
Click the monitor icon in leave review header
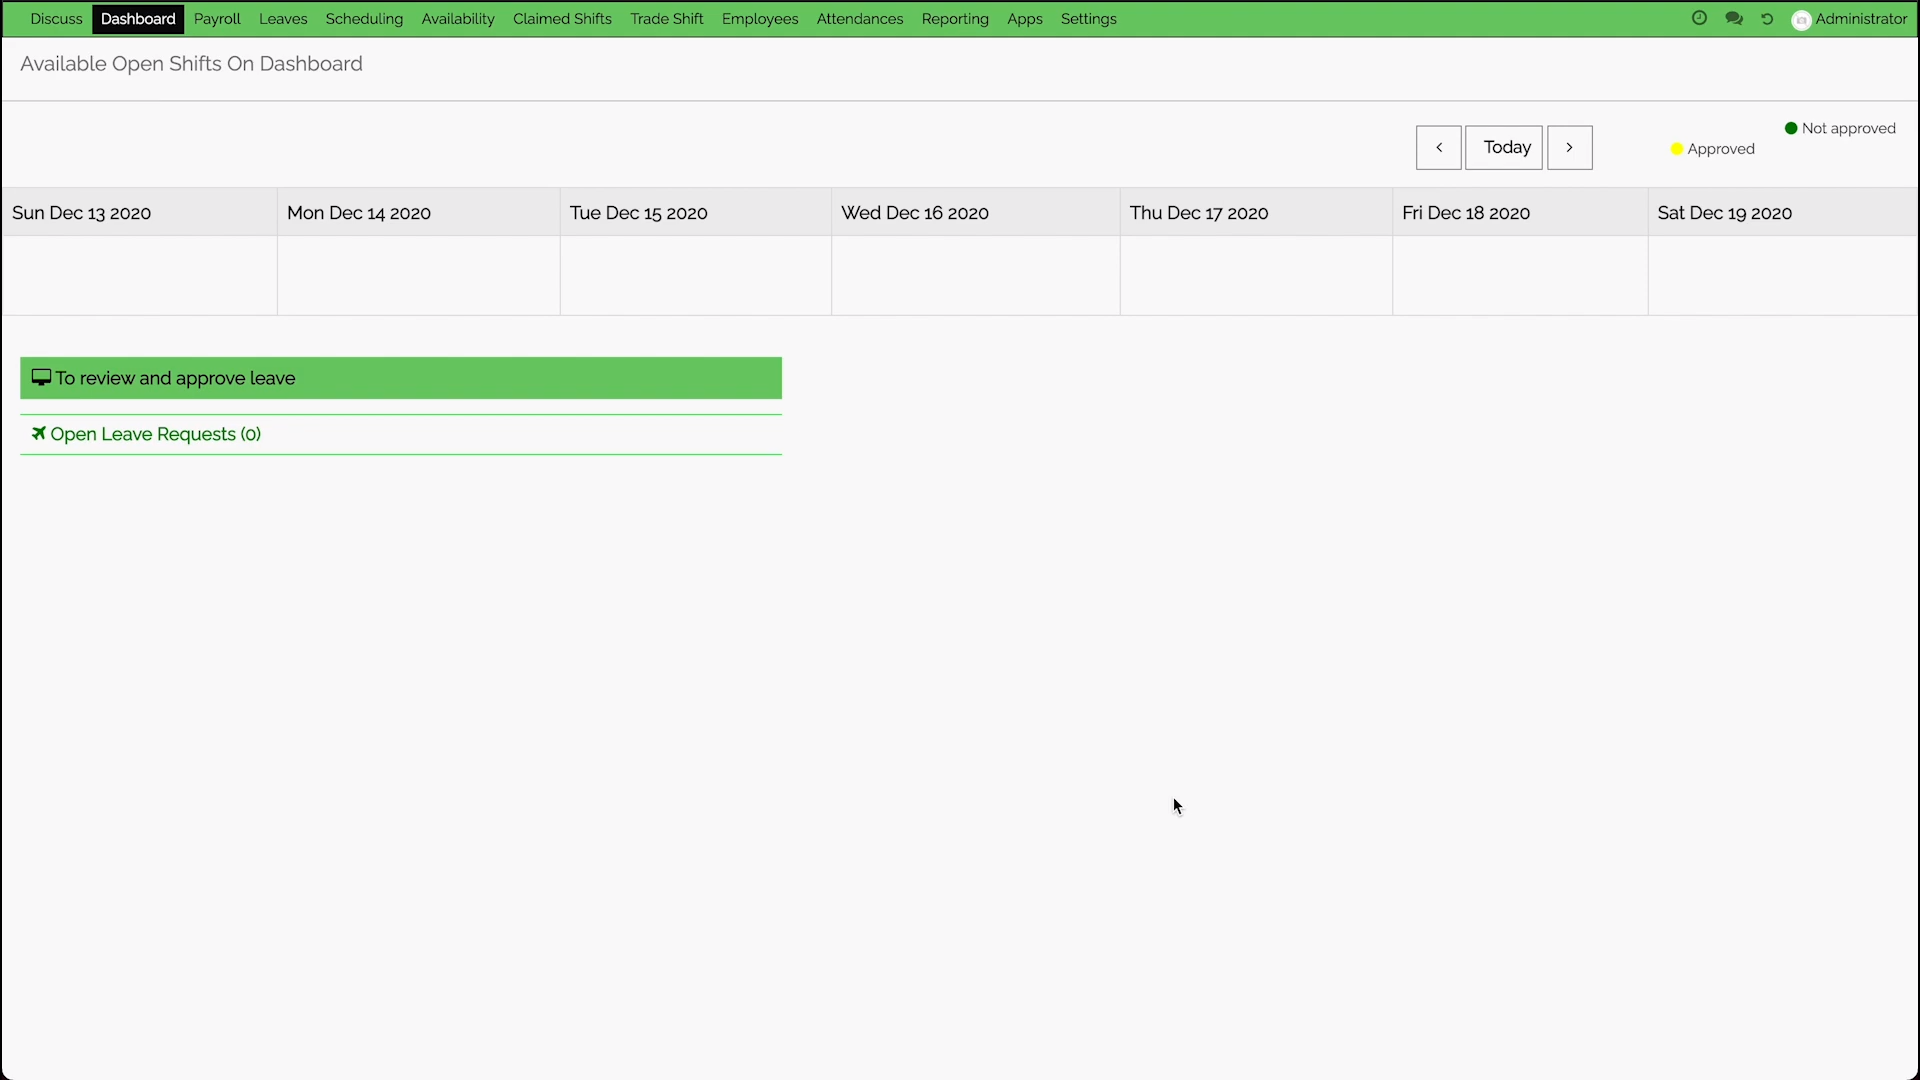coord(41,377)
